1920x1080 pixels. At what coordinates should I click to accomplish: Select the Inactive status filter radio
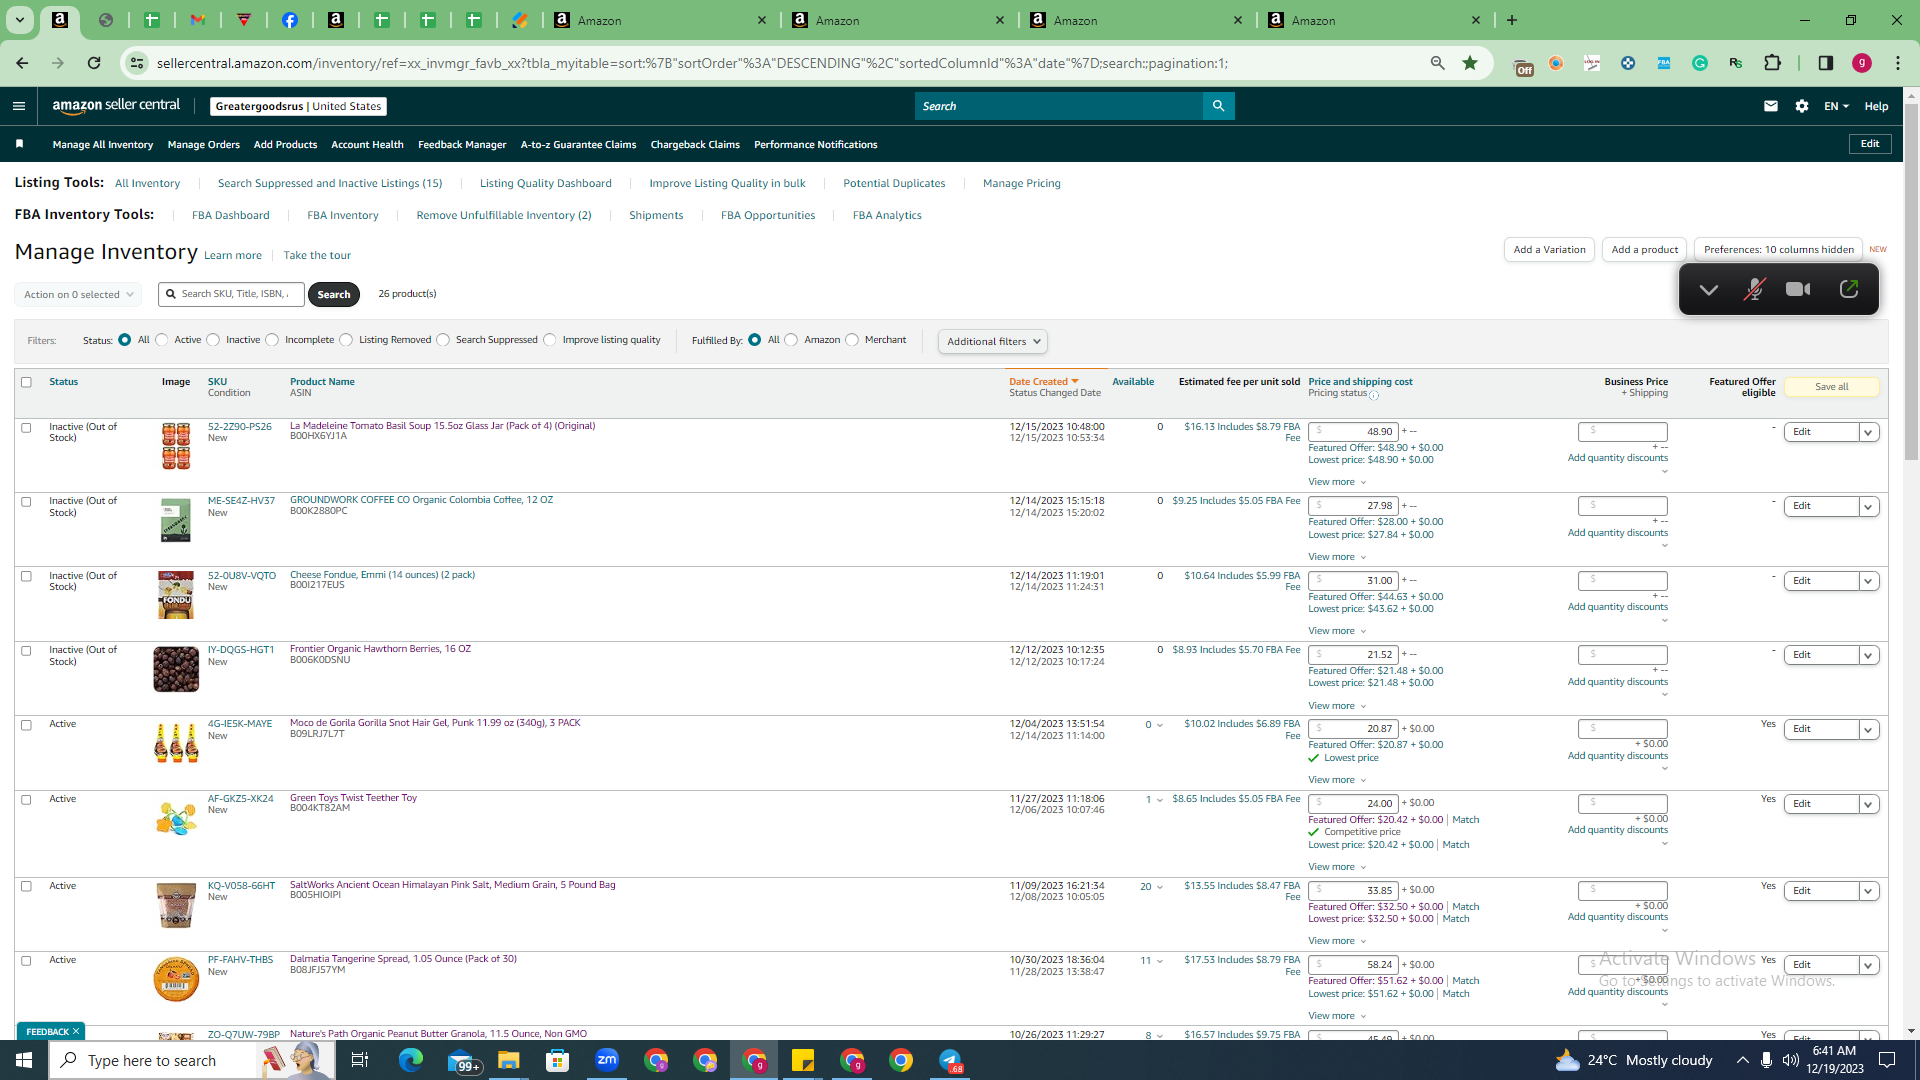(x=213, y=340)
